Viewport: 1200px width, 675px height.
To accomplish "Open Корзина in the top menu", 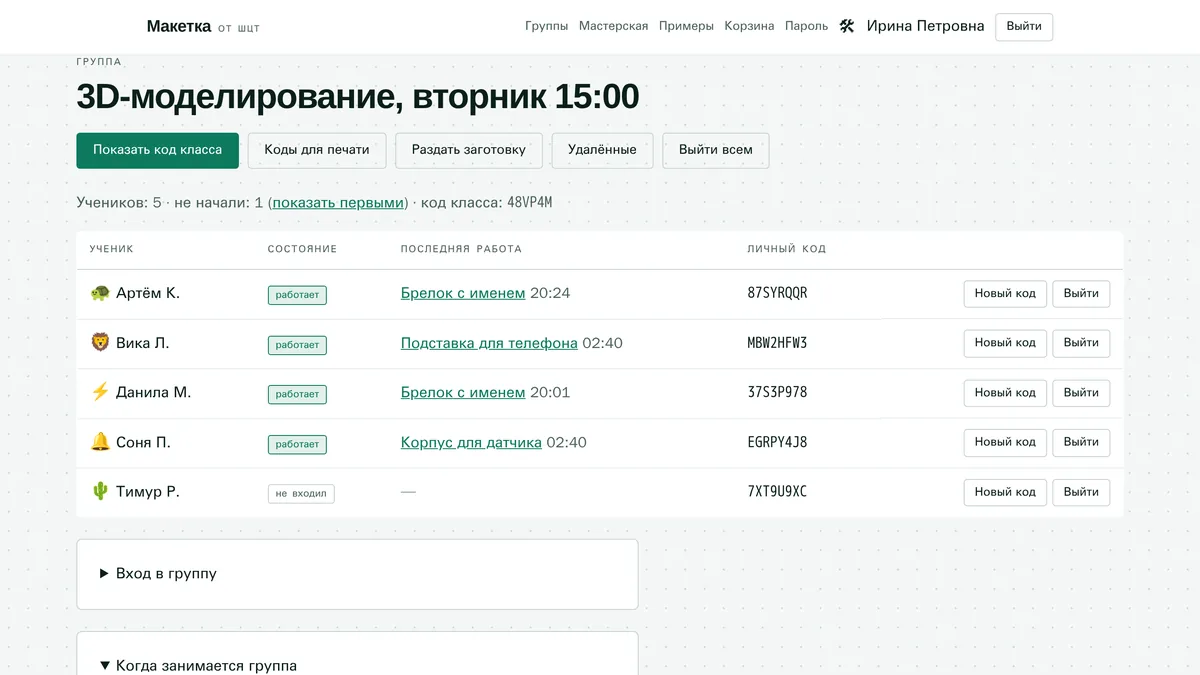I will click(x=749, y=26).
